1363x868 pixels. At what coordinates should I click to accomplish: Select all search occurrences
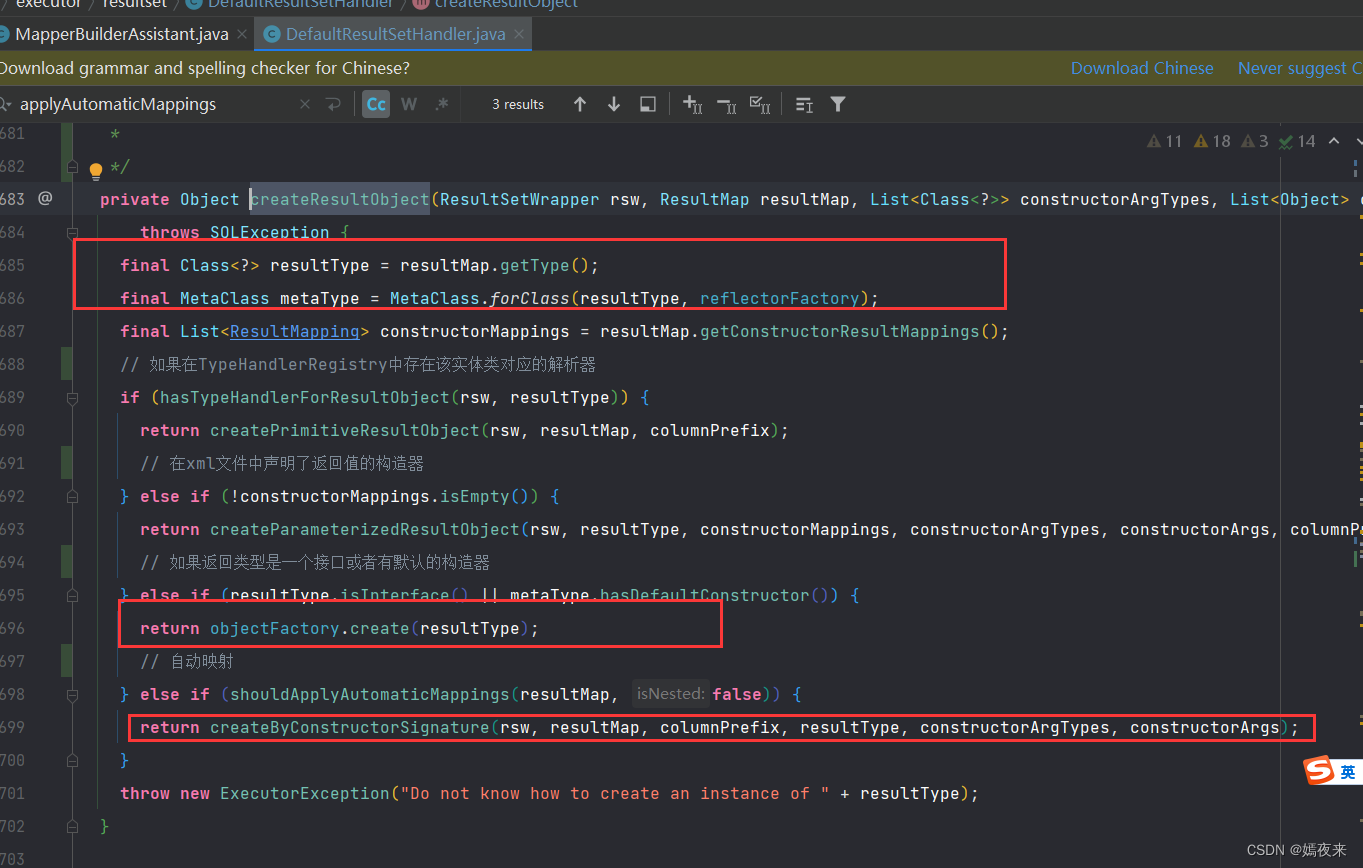click(760, 104)
